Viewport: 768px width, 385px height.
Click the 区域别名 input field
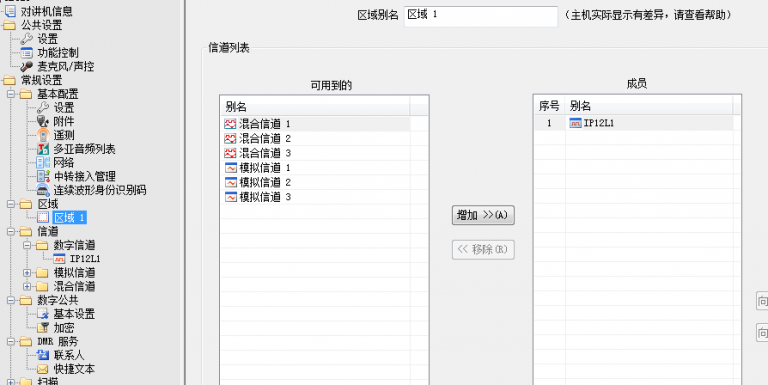point(480,16)
